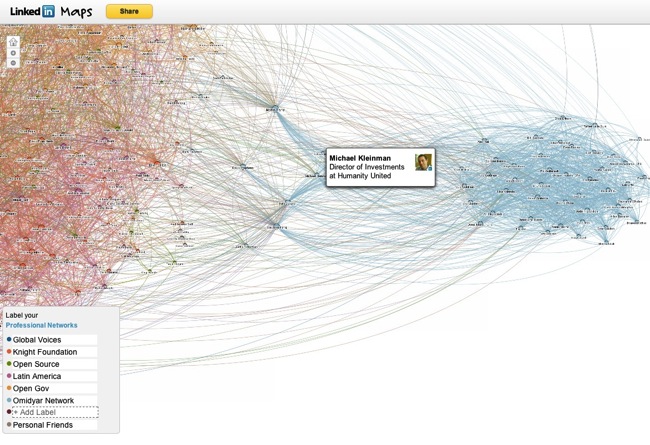Zoom in using the plus control
Viewport: 650px width, 445px height.
click(13, 53)
